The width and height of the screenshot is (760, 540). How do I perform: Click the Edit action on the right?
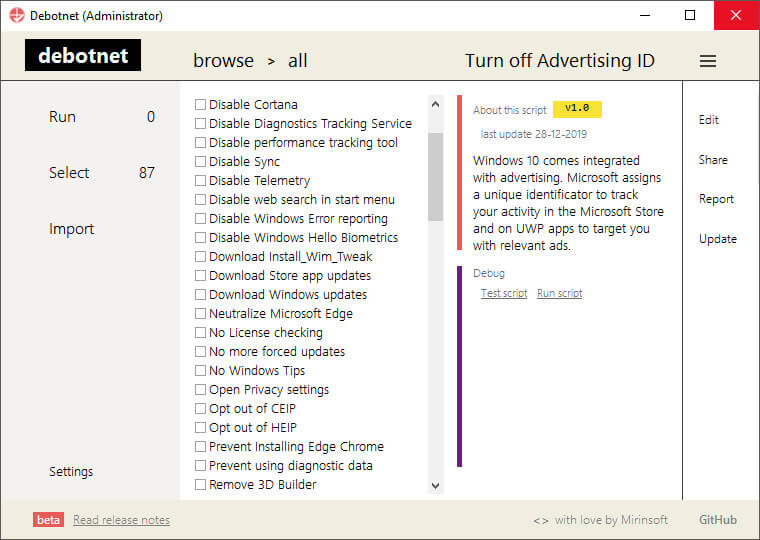(709, 120)
